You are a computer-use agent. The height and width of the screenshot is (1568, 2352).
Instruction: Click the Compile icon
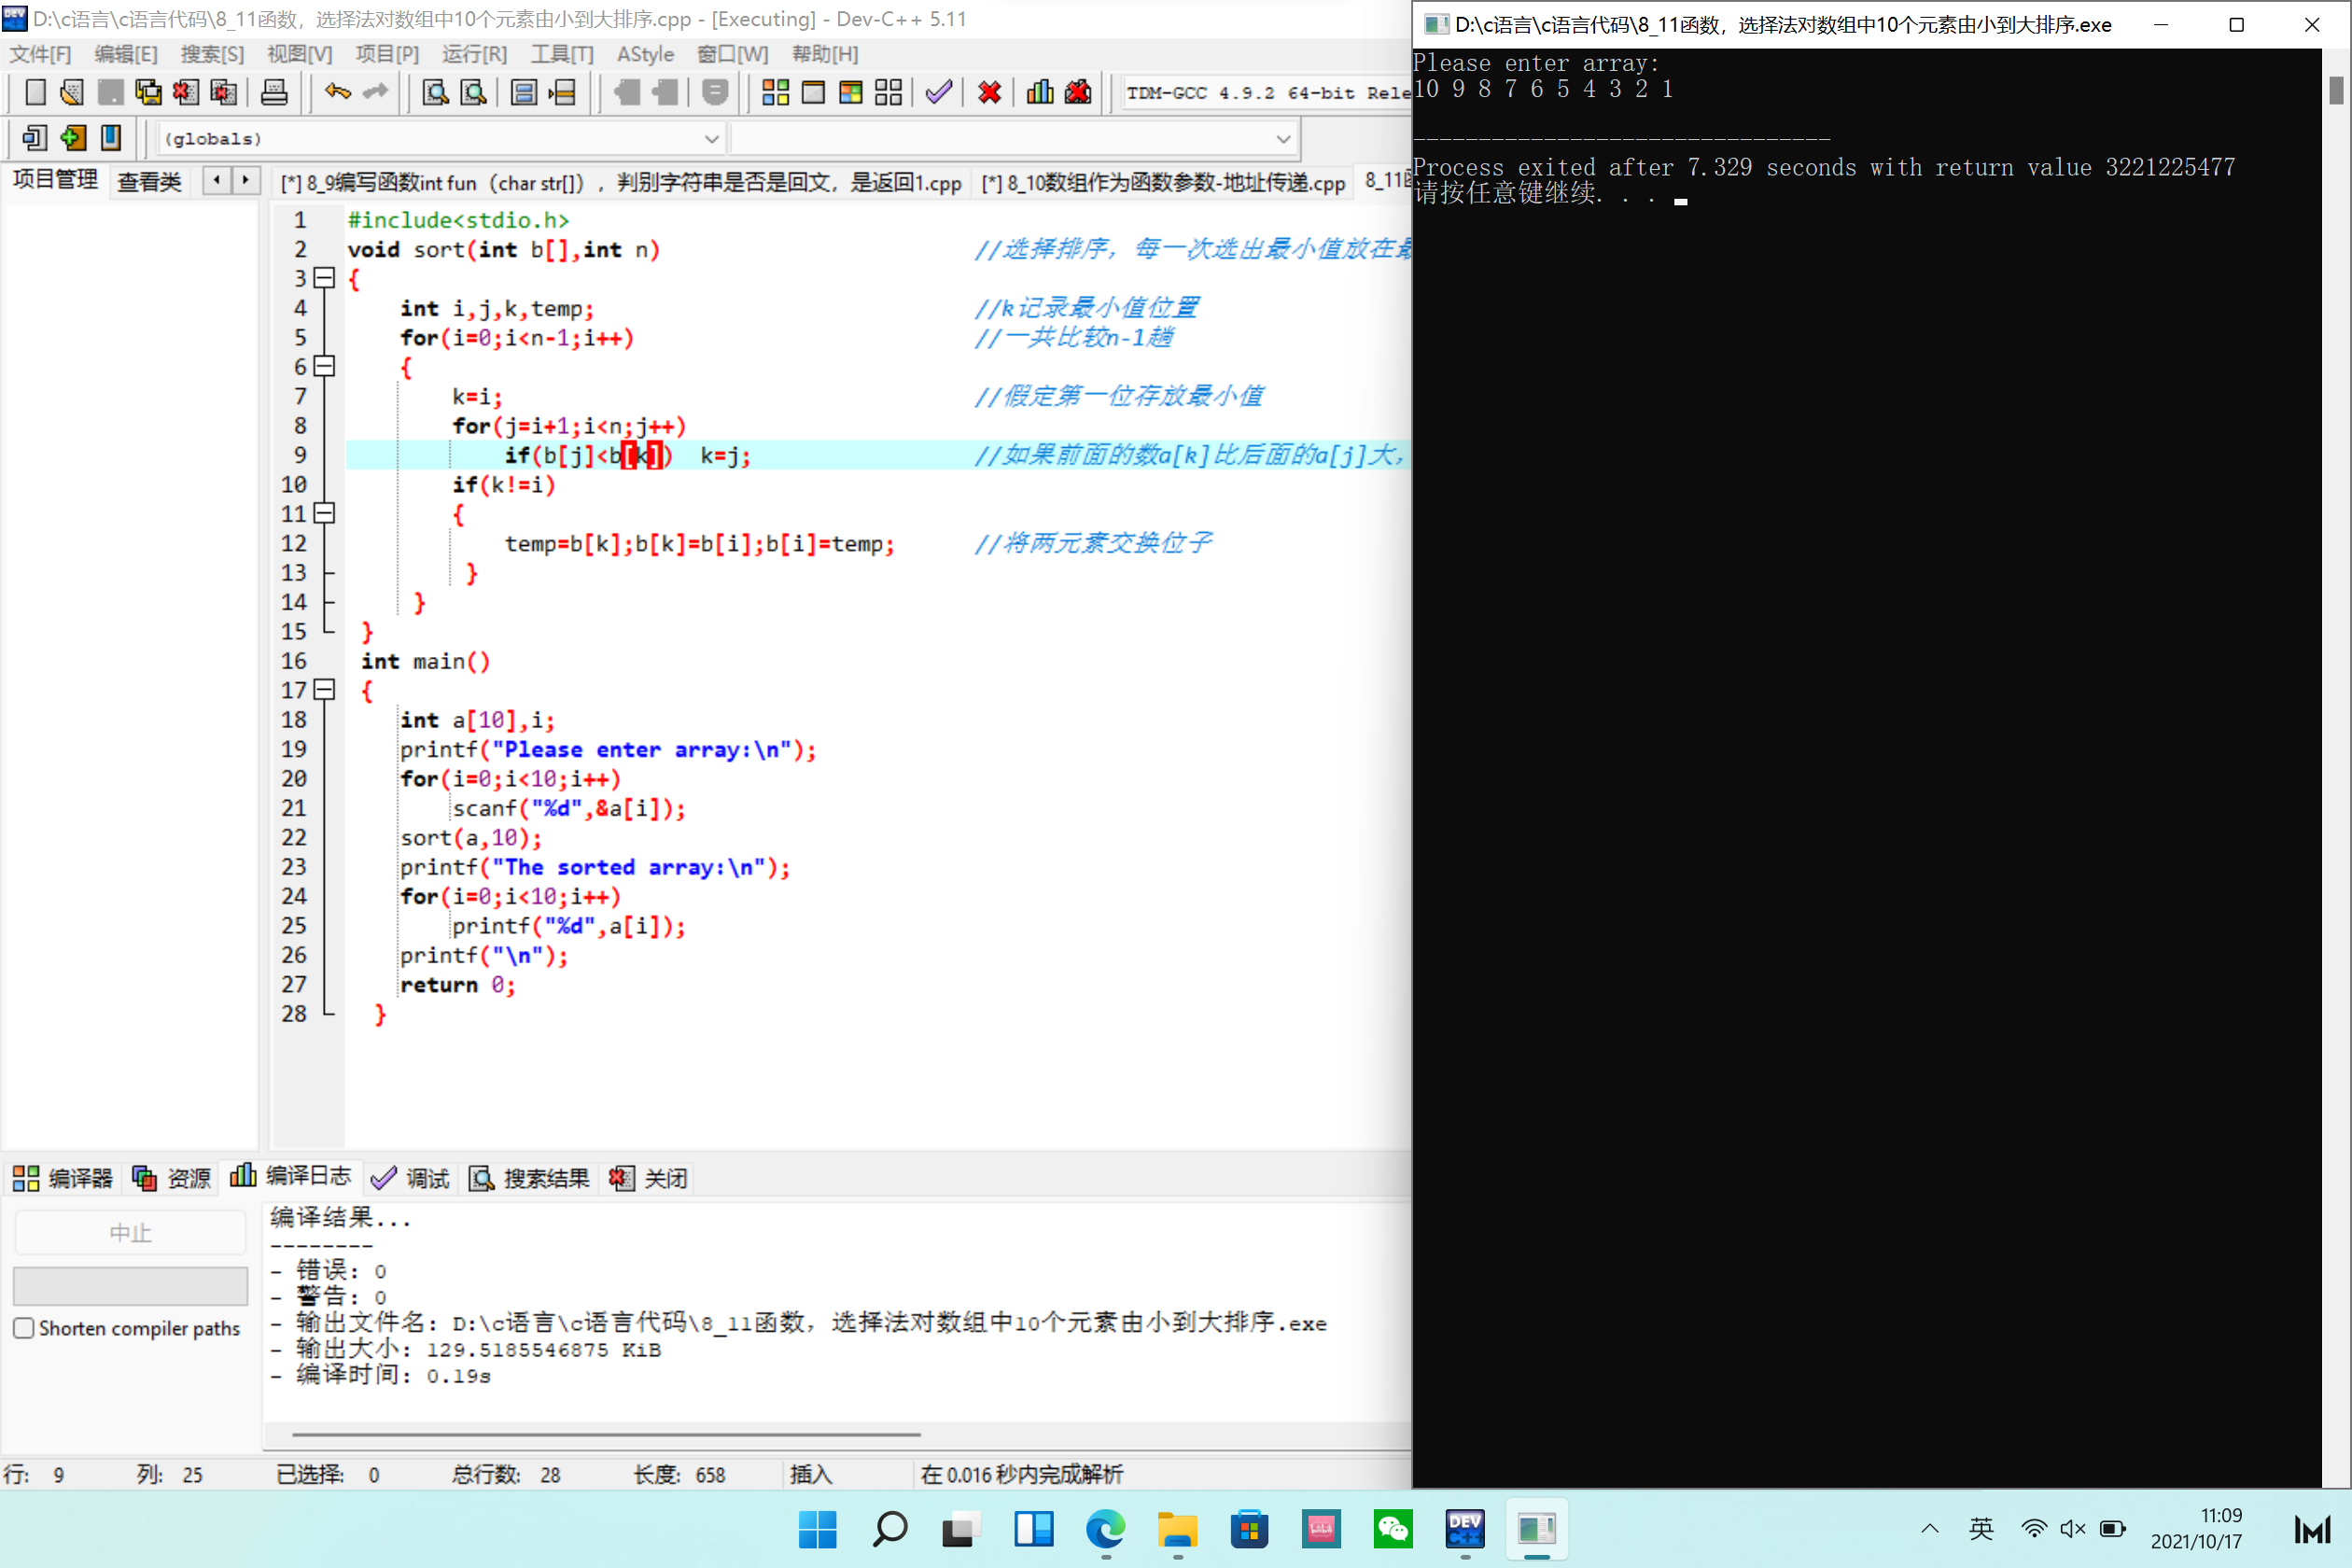coord(775,93)
